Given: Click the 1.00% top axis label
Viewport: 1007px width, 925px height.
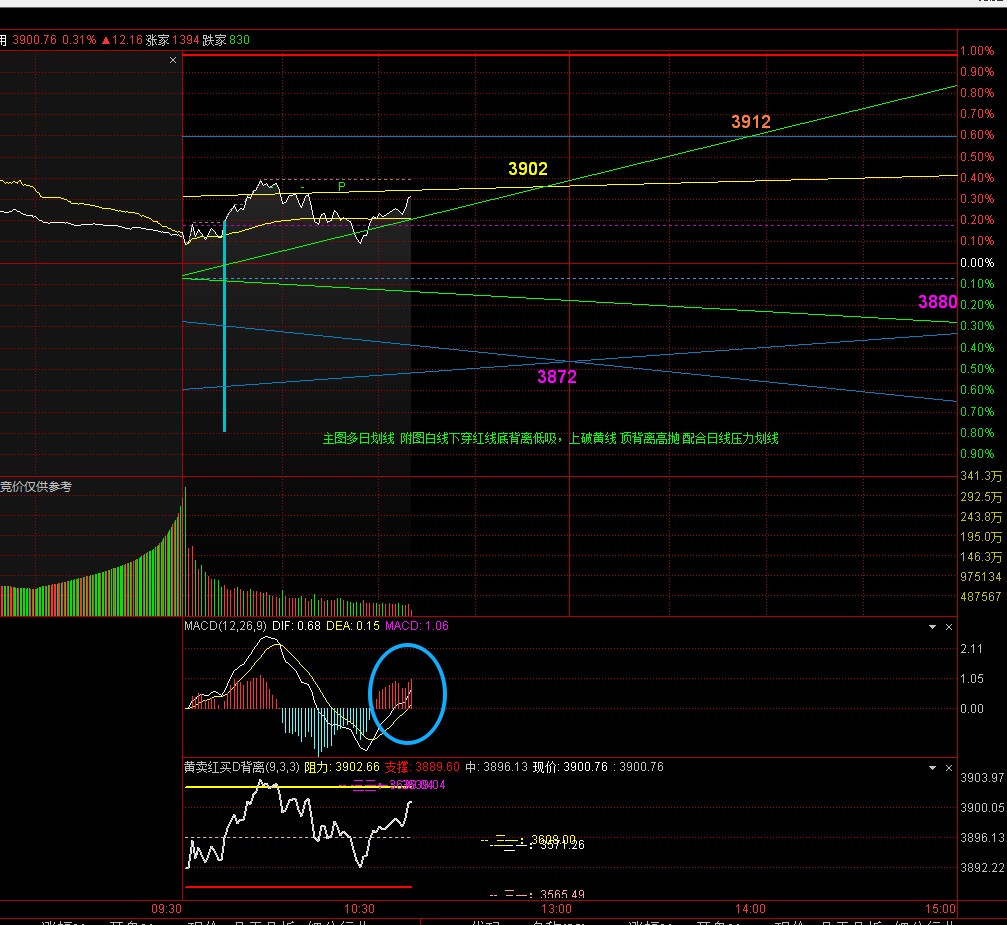Looking at the screenshot, I should click(x=977, y=51).
